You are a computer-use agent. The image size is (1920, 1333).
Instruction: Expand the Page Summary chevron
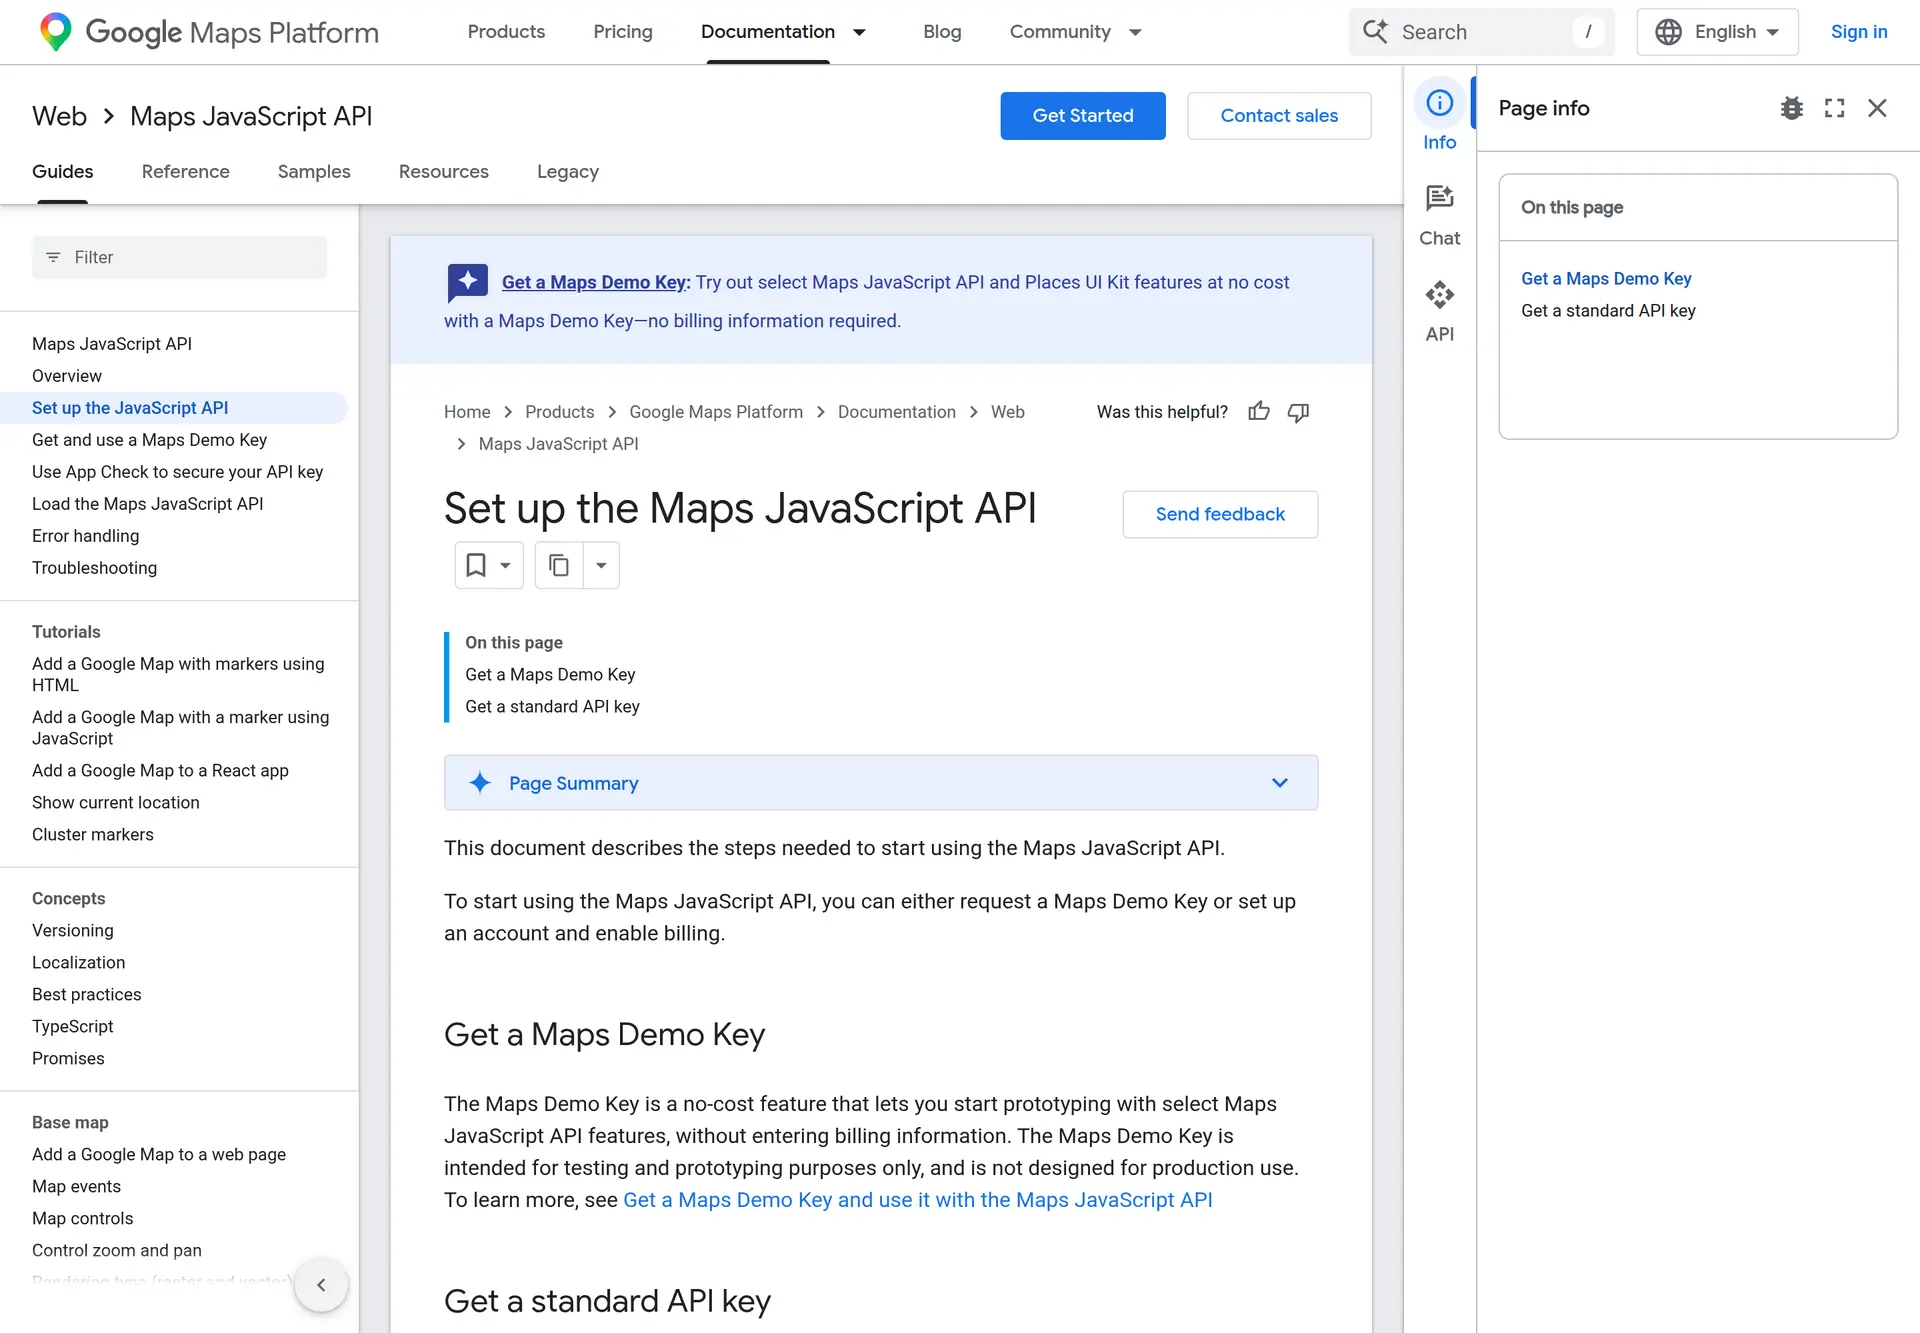tap(1279, 783)
